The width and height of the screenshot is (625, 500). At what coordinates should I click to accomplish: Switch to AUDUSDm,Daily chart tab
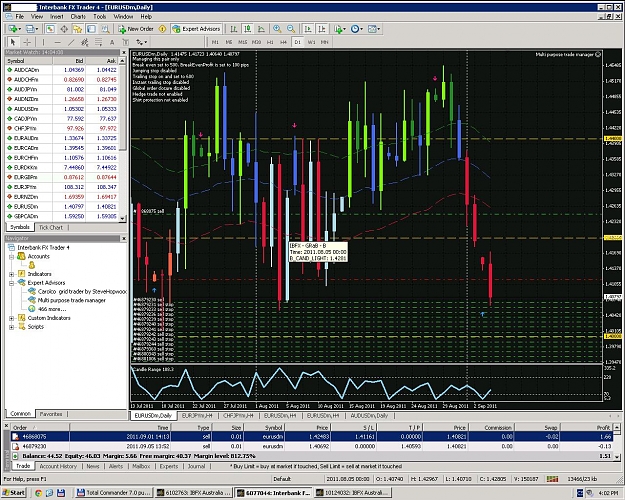(x=369, y=415)
